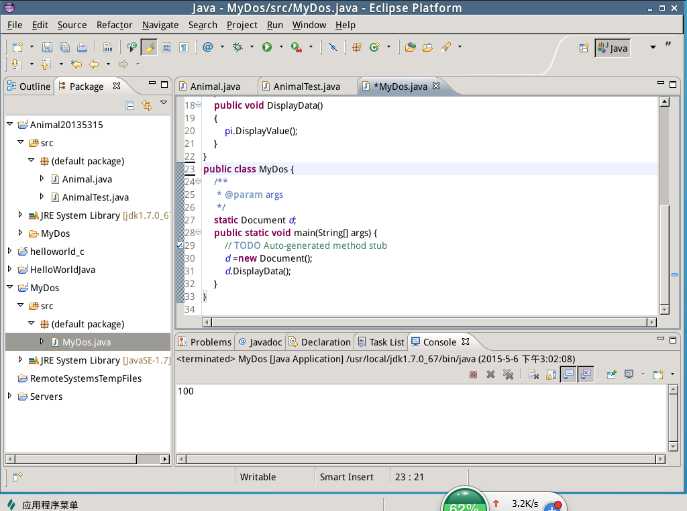
Task: Click the Open Task folder icon
Action: [x=427, y=47]
